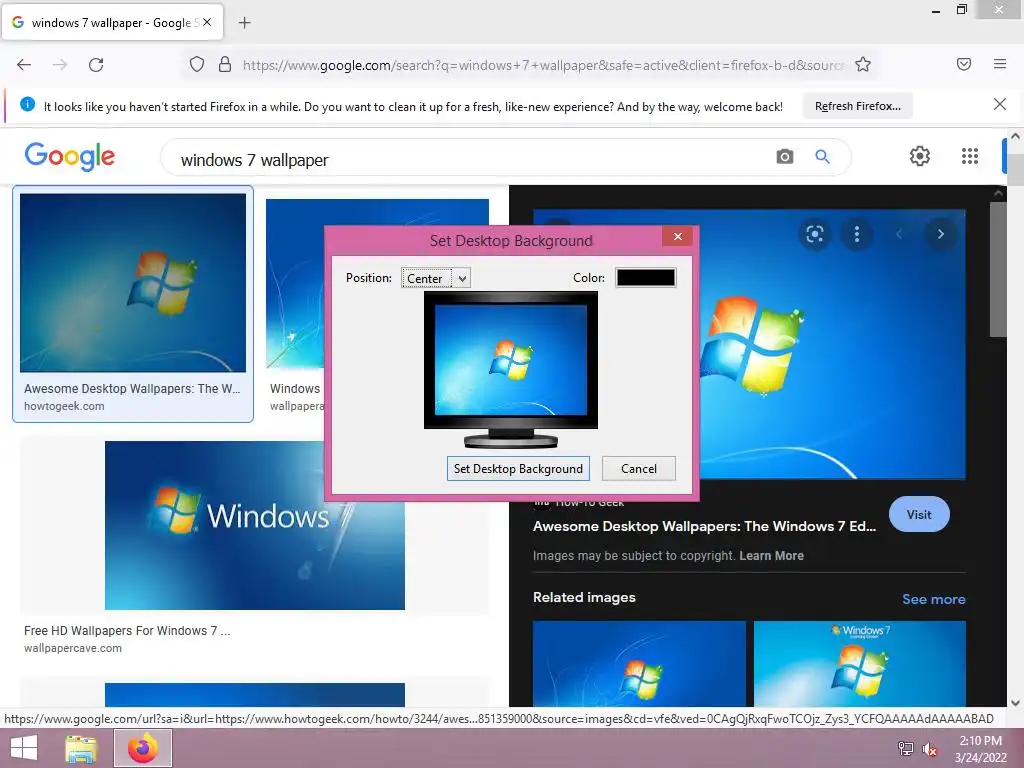Click the Set Desktop Background button

(518, 468)
